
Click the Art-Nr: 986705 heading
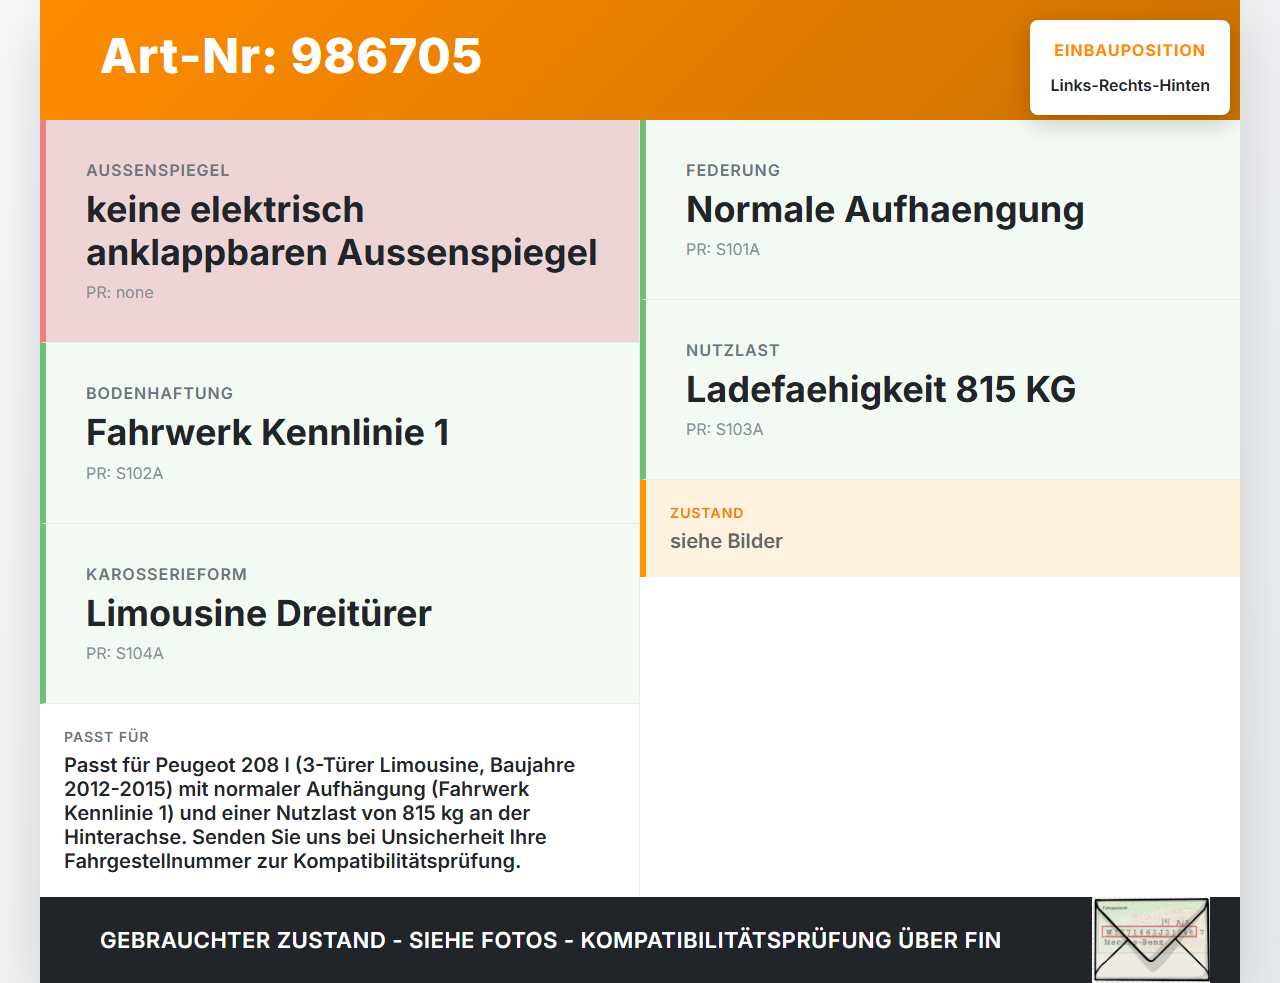click(290, 57)
